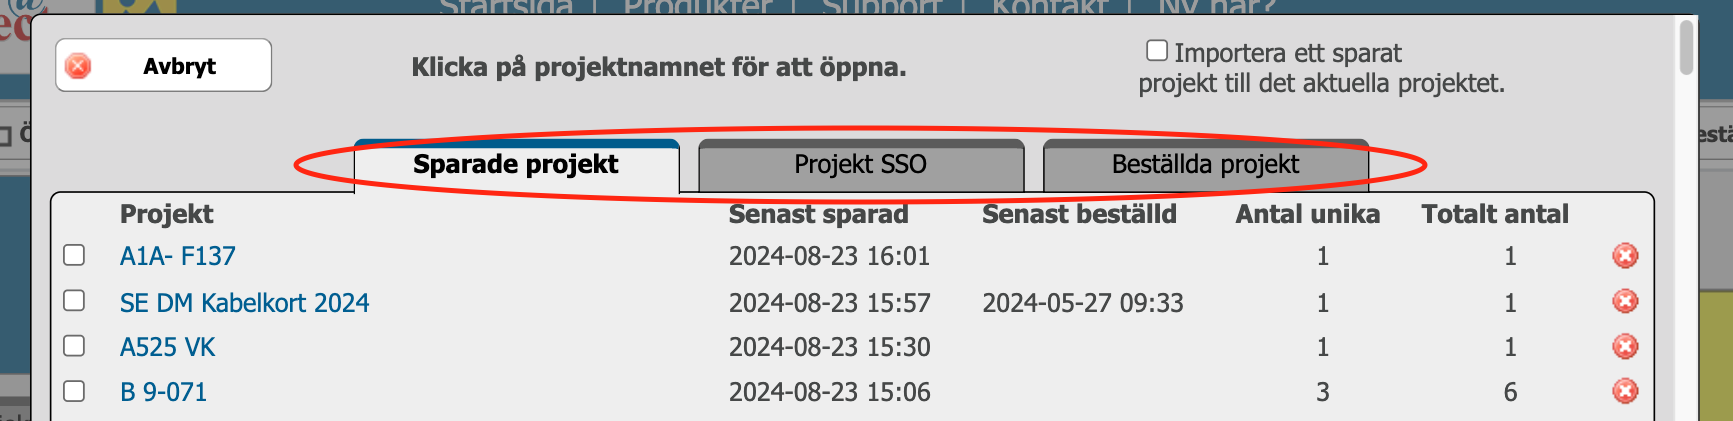Switch to the Sparade projekt tab

point(517,165)
